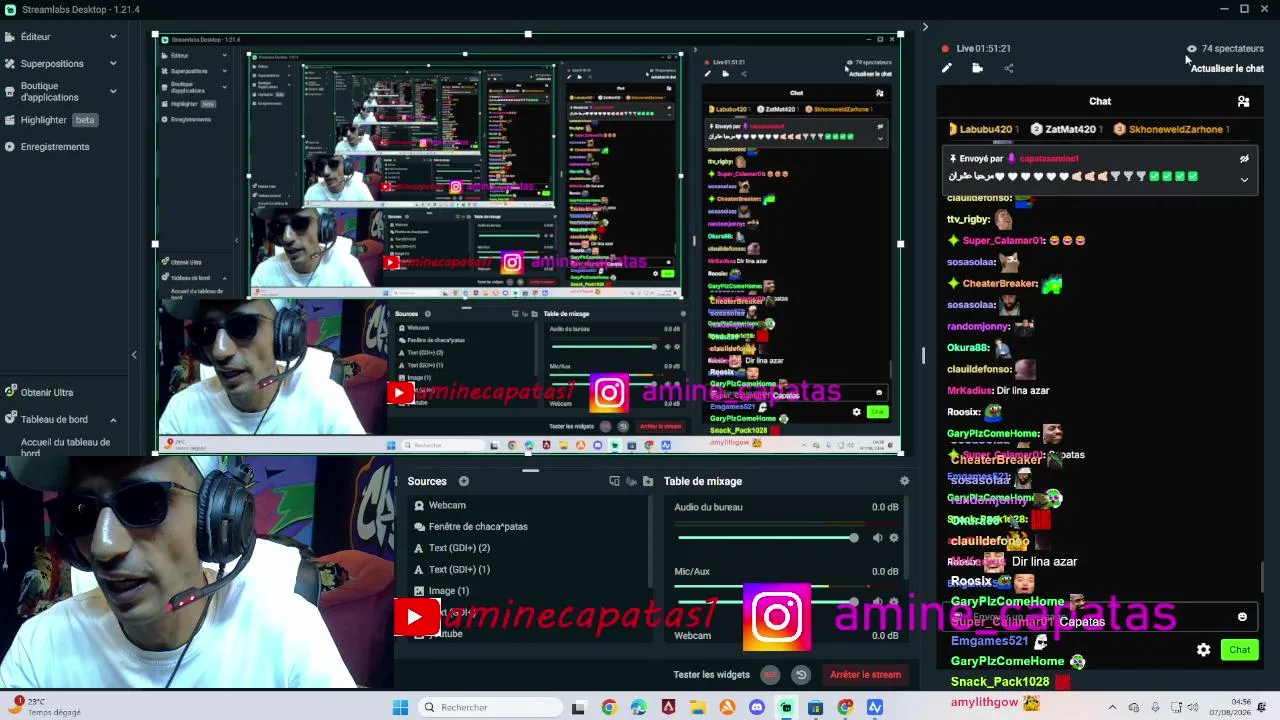Open Tableau de bord menu
This screenshot has width=1280, height=720.
(x=55, y=420)
